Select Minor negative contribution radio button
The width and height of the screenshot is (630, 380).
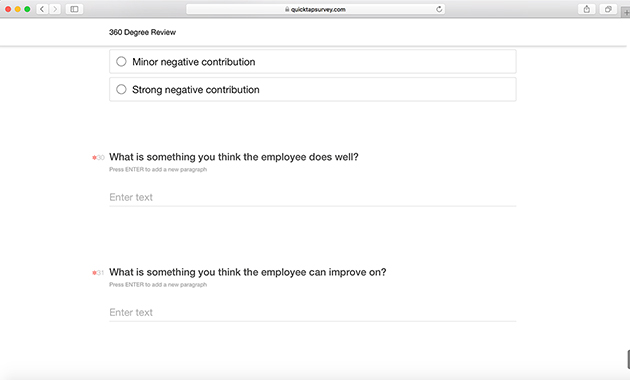click(121, 61)
